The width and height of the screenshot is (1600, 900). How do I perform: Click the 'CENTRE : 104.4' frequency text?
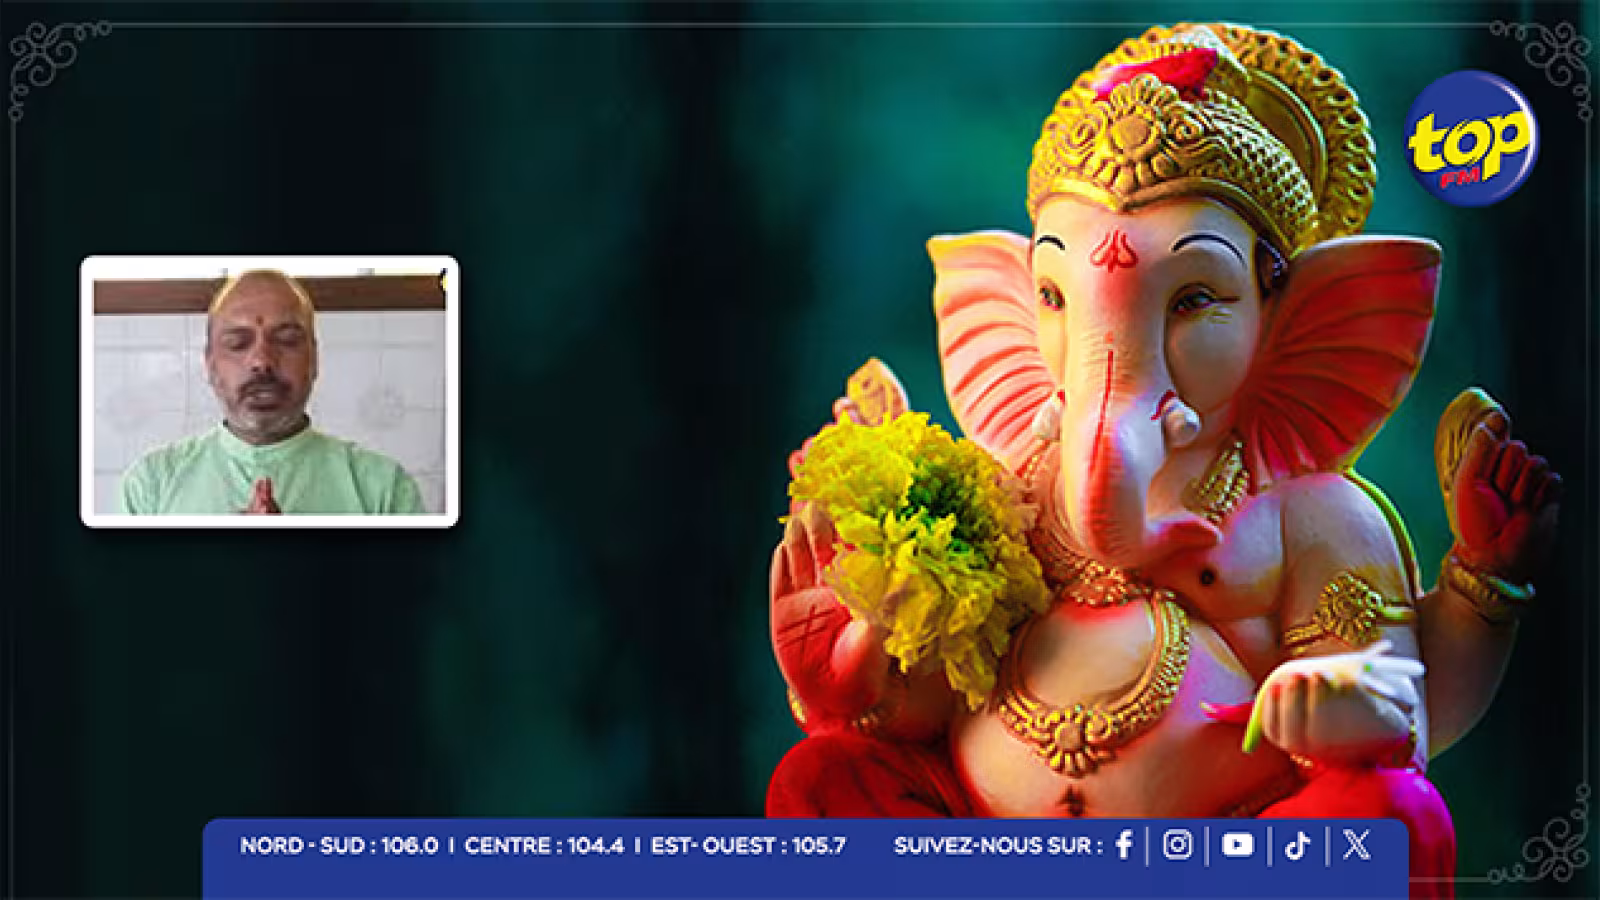click(x=544, y=846)
